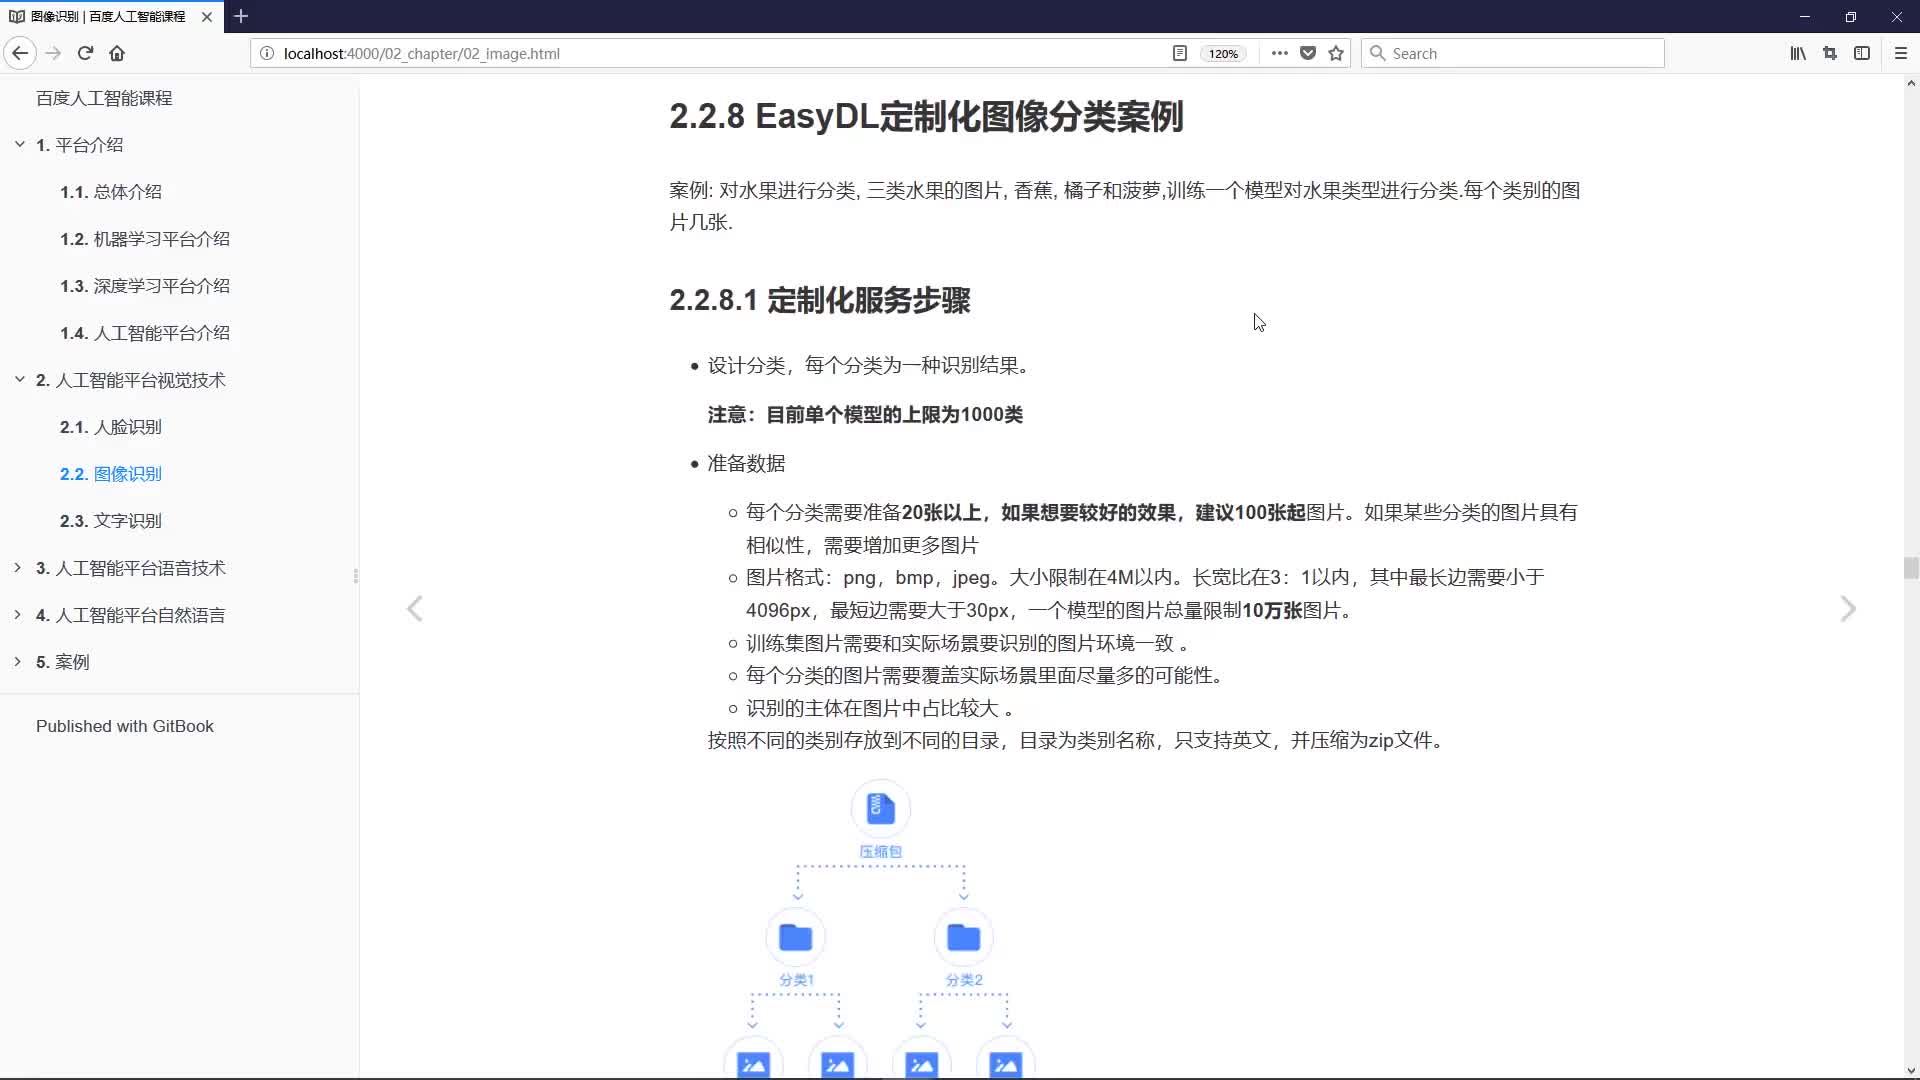Open 1.2. 机器学习平台介绍 section

(x=145, y=239)
